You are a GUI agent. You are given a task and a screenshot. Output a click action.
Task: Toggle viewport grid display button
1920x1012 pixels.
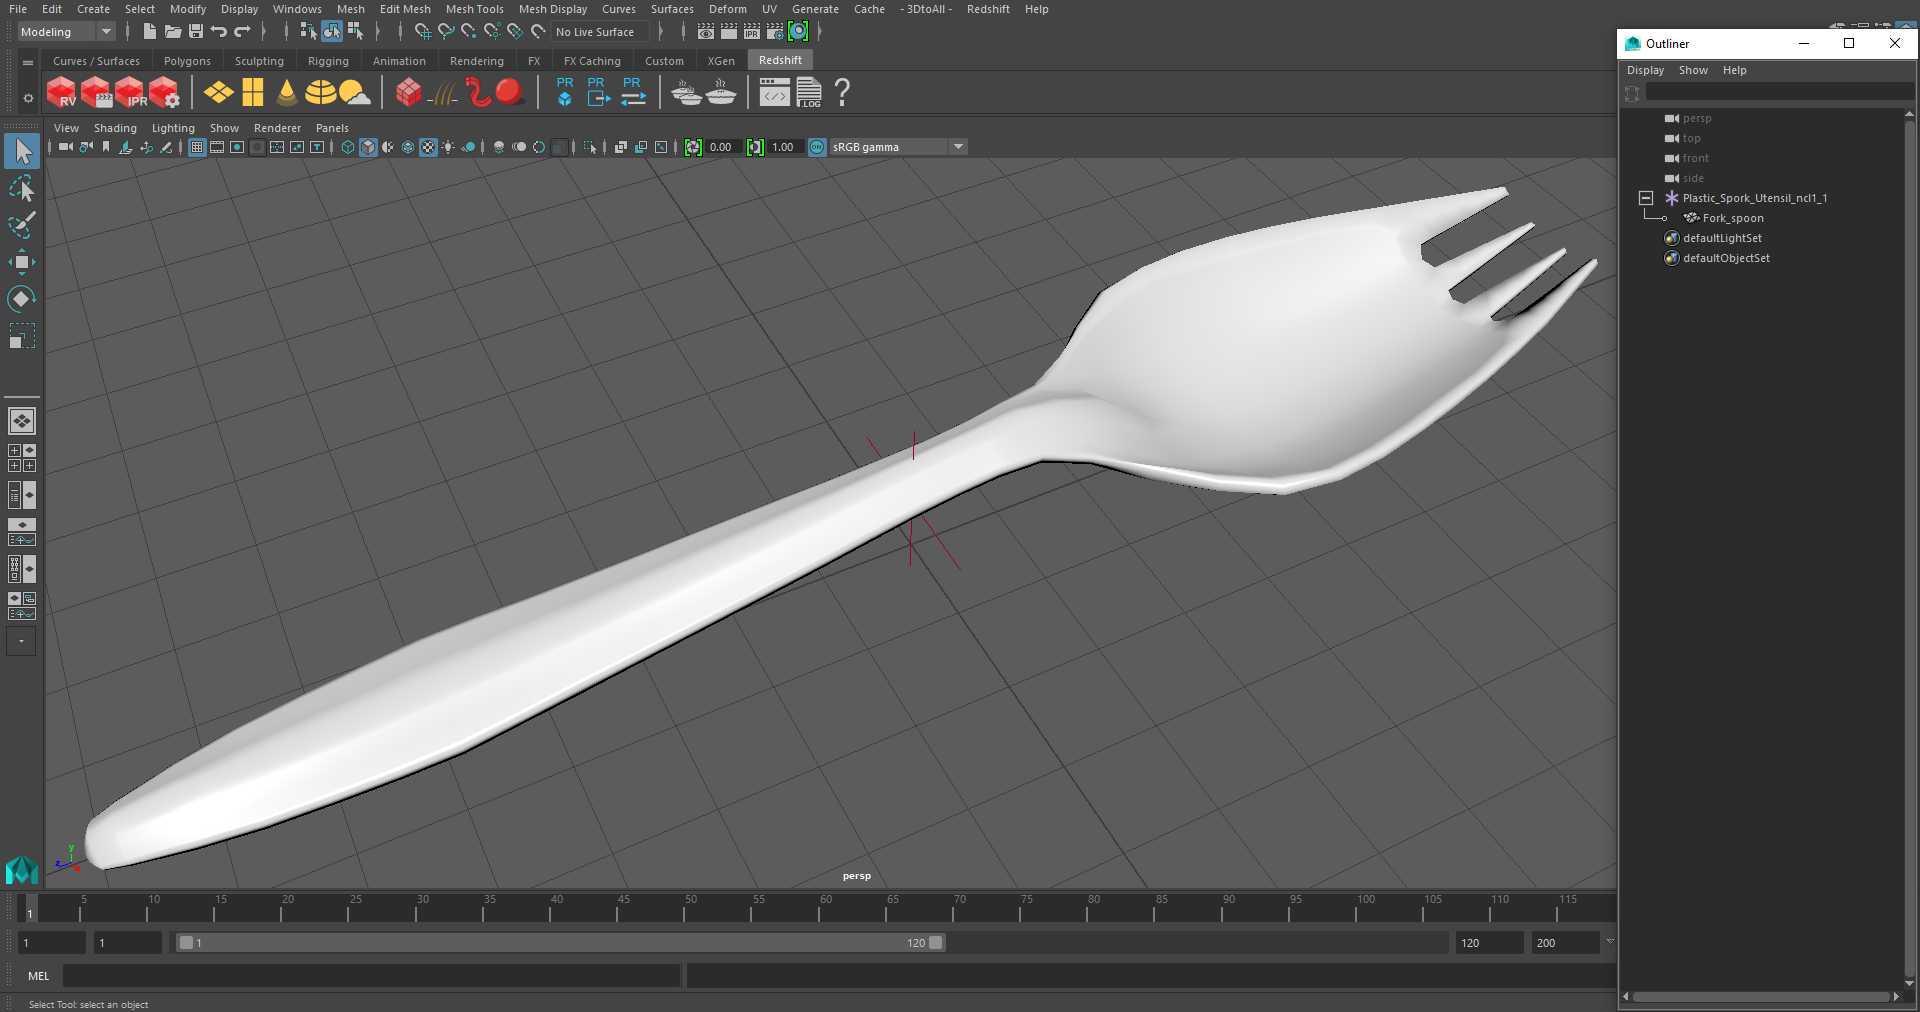point(197,147)
